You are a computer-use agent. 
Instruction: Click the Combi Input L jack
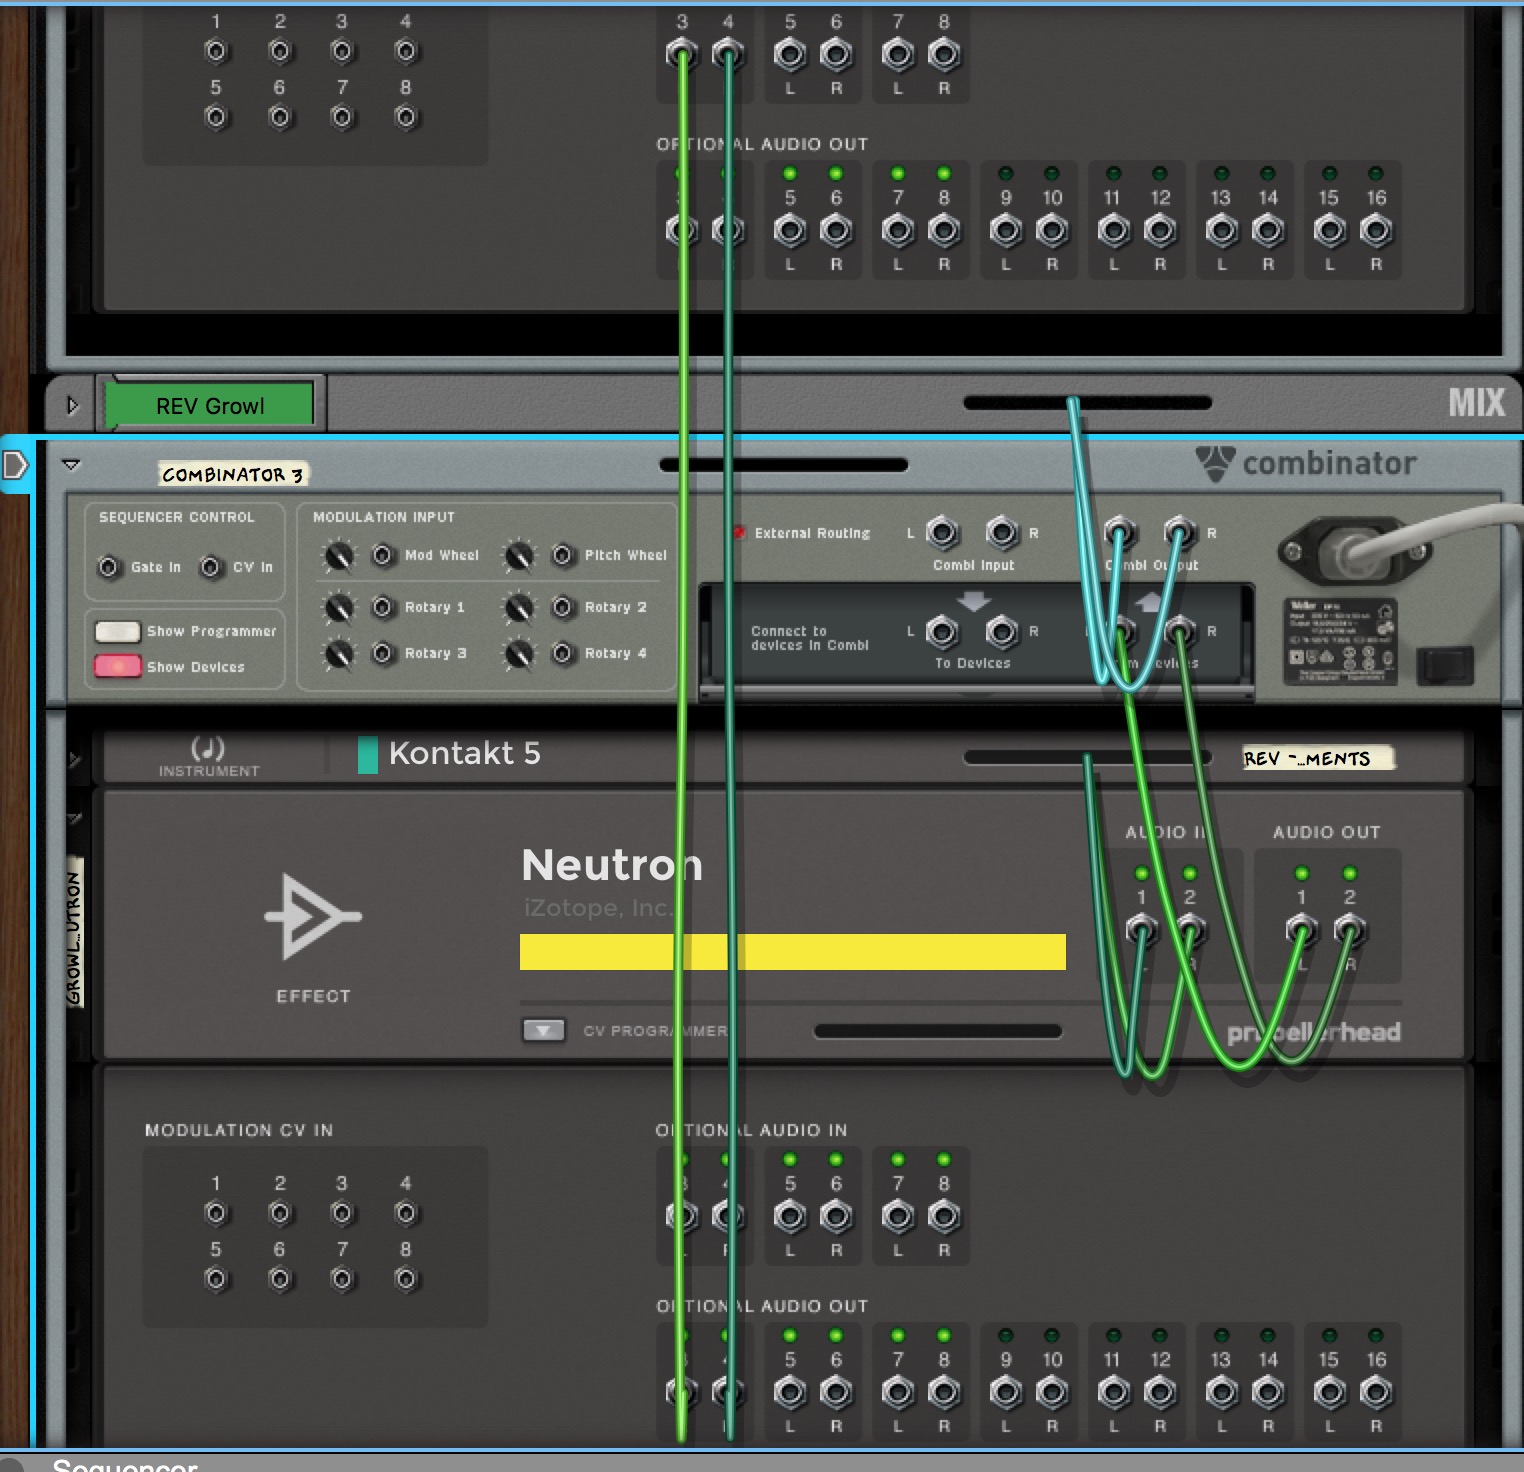tap(942, 533)
